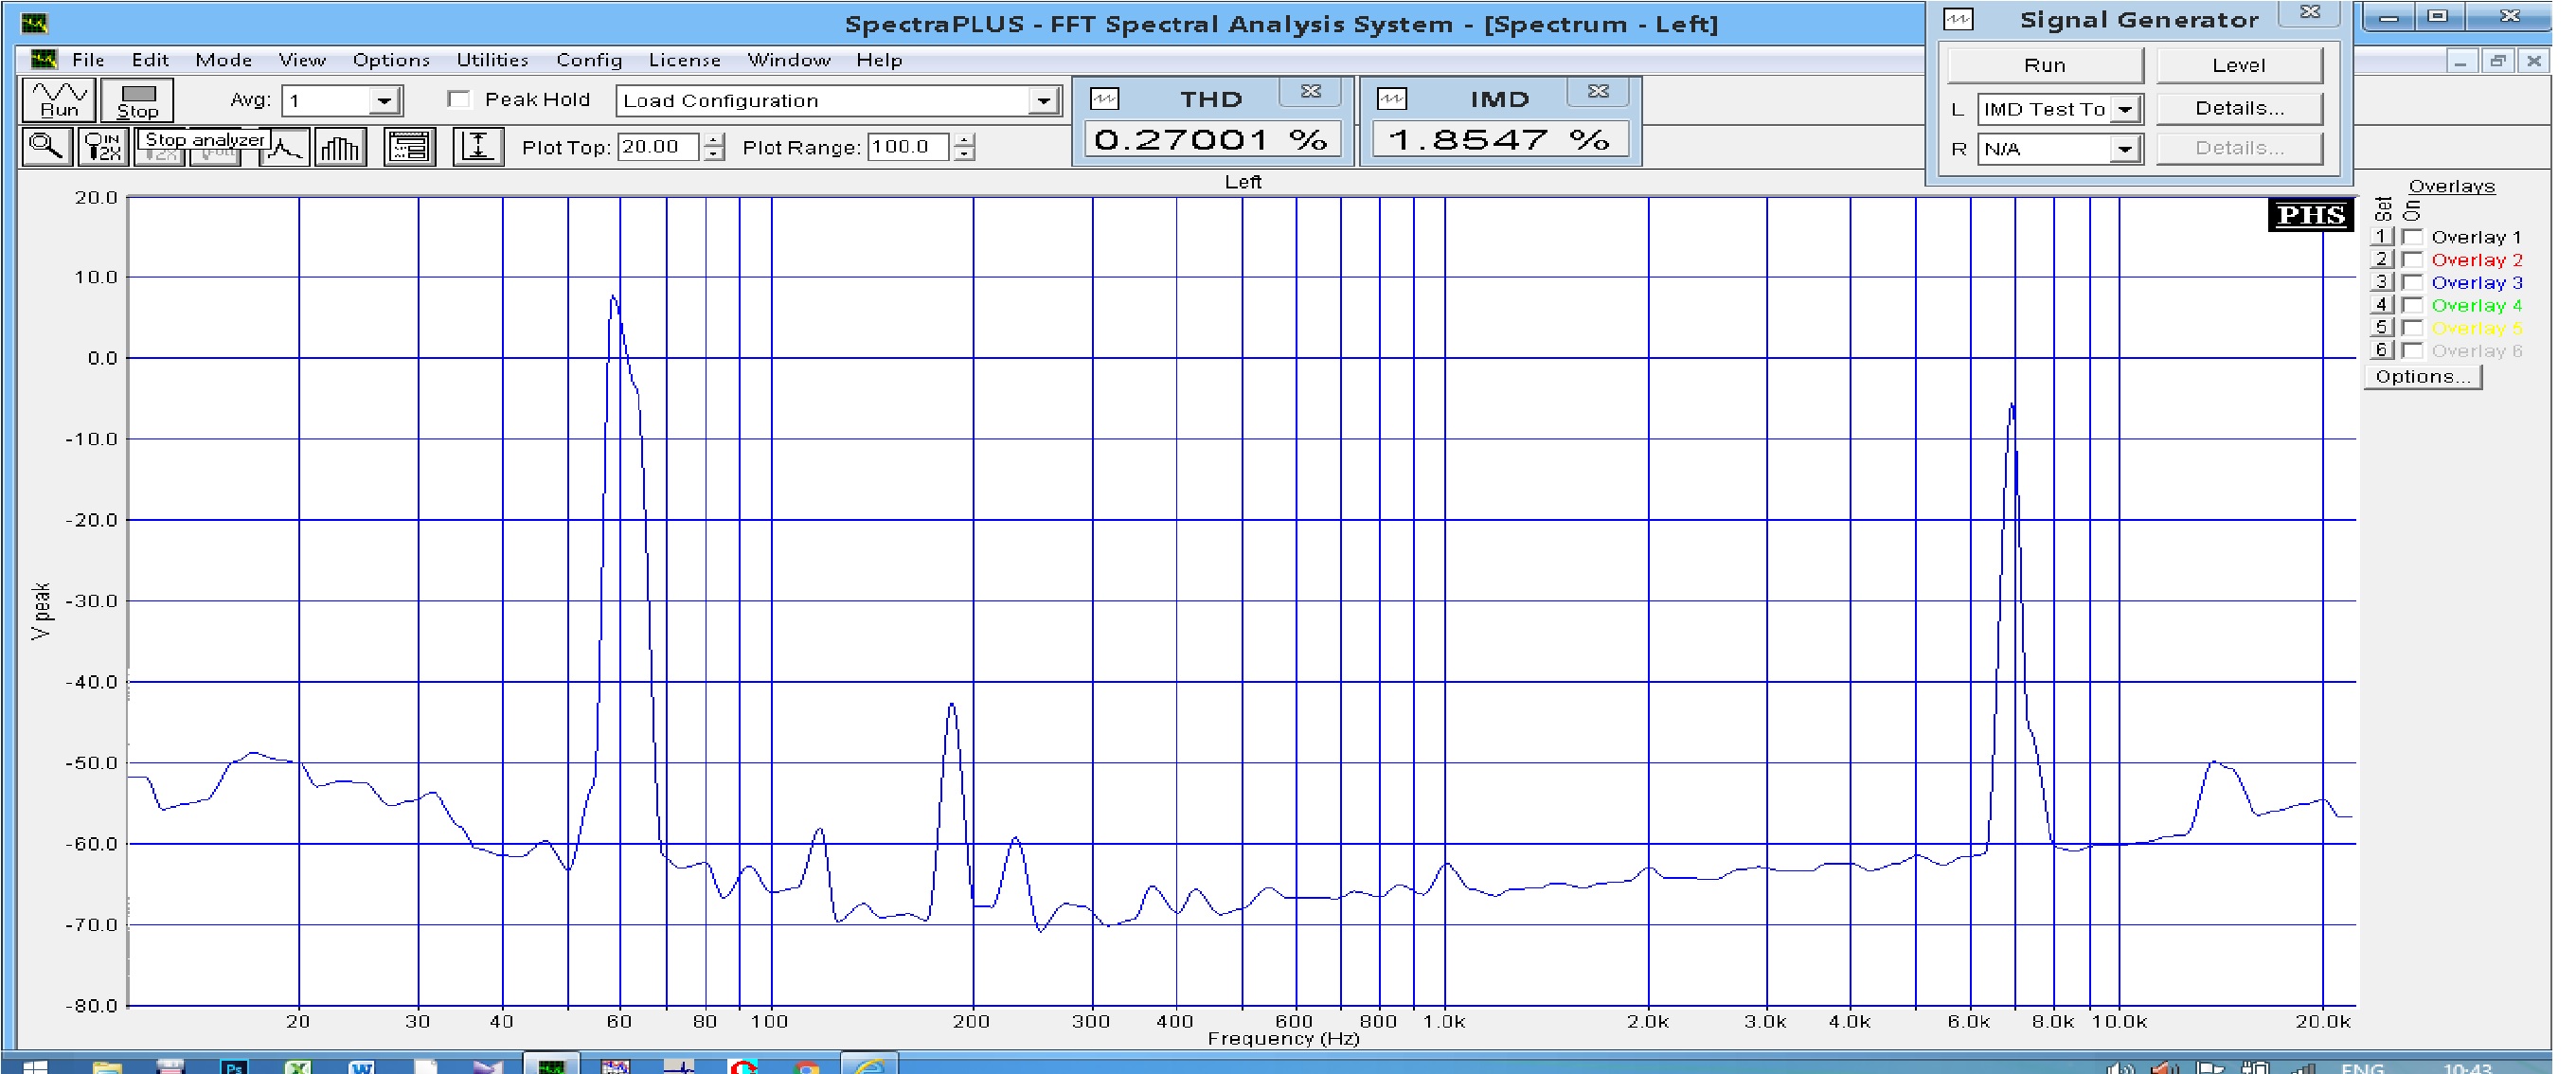2576x1074 pixels.
Task: Click the Level button in Signal Generator
Action: pyautogui.click(x=2238, y=65)
